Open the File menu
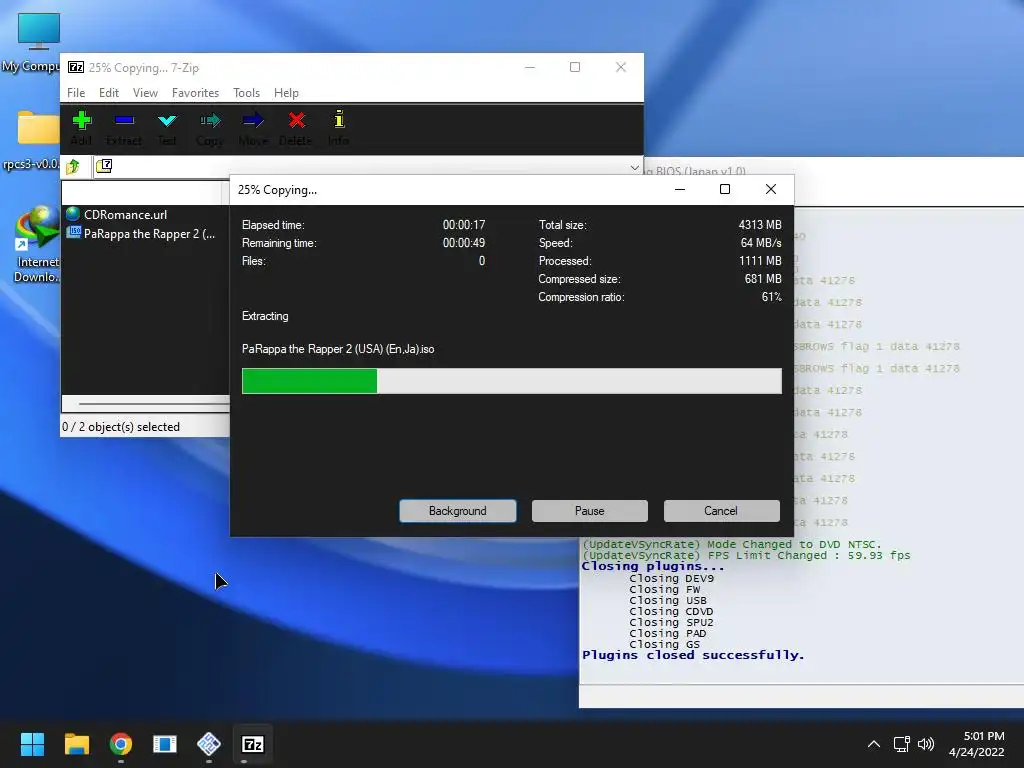Screen dimensions: 1024x768 [x=76, y=93]
